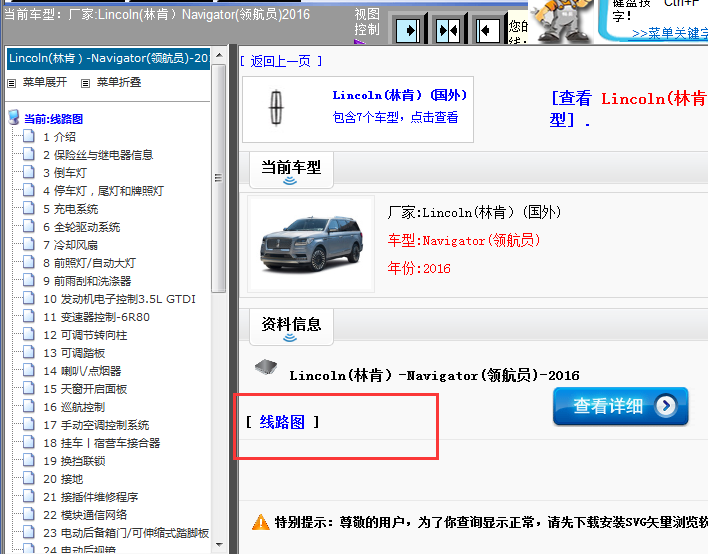Click the page icon for 16 巡航控制

coord(28,406)
